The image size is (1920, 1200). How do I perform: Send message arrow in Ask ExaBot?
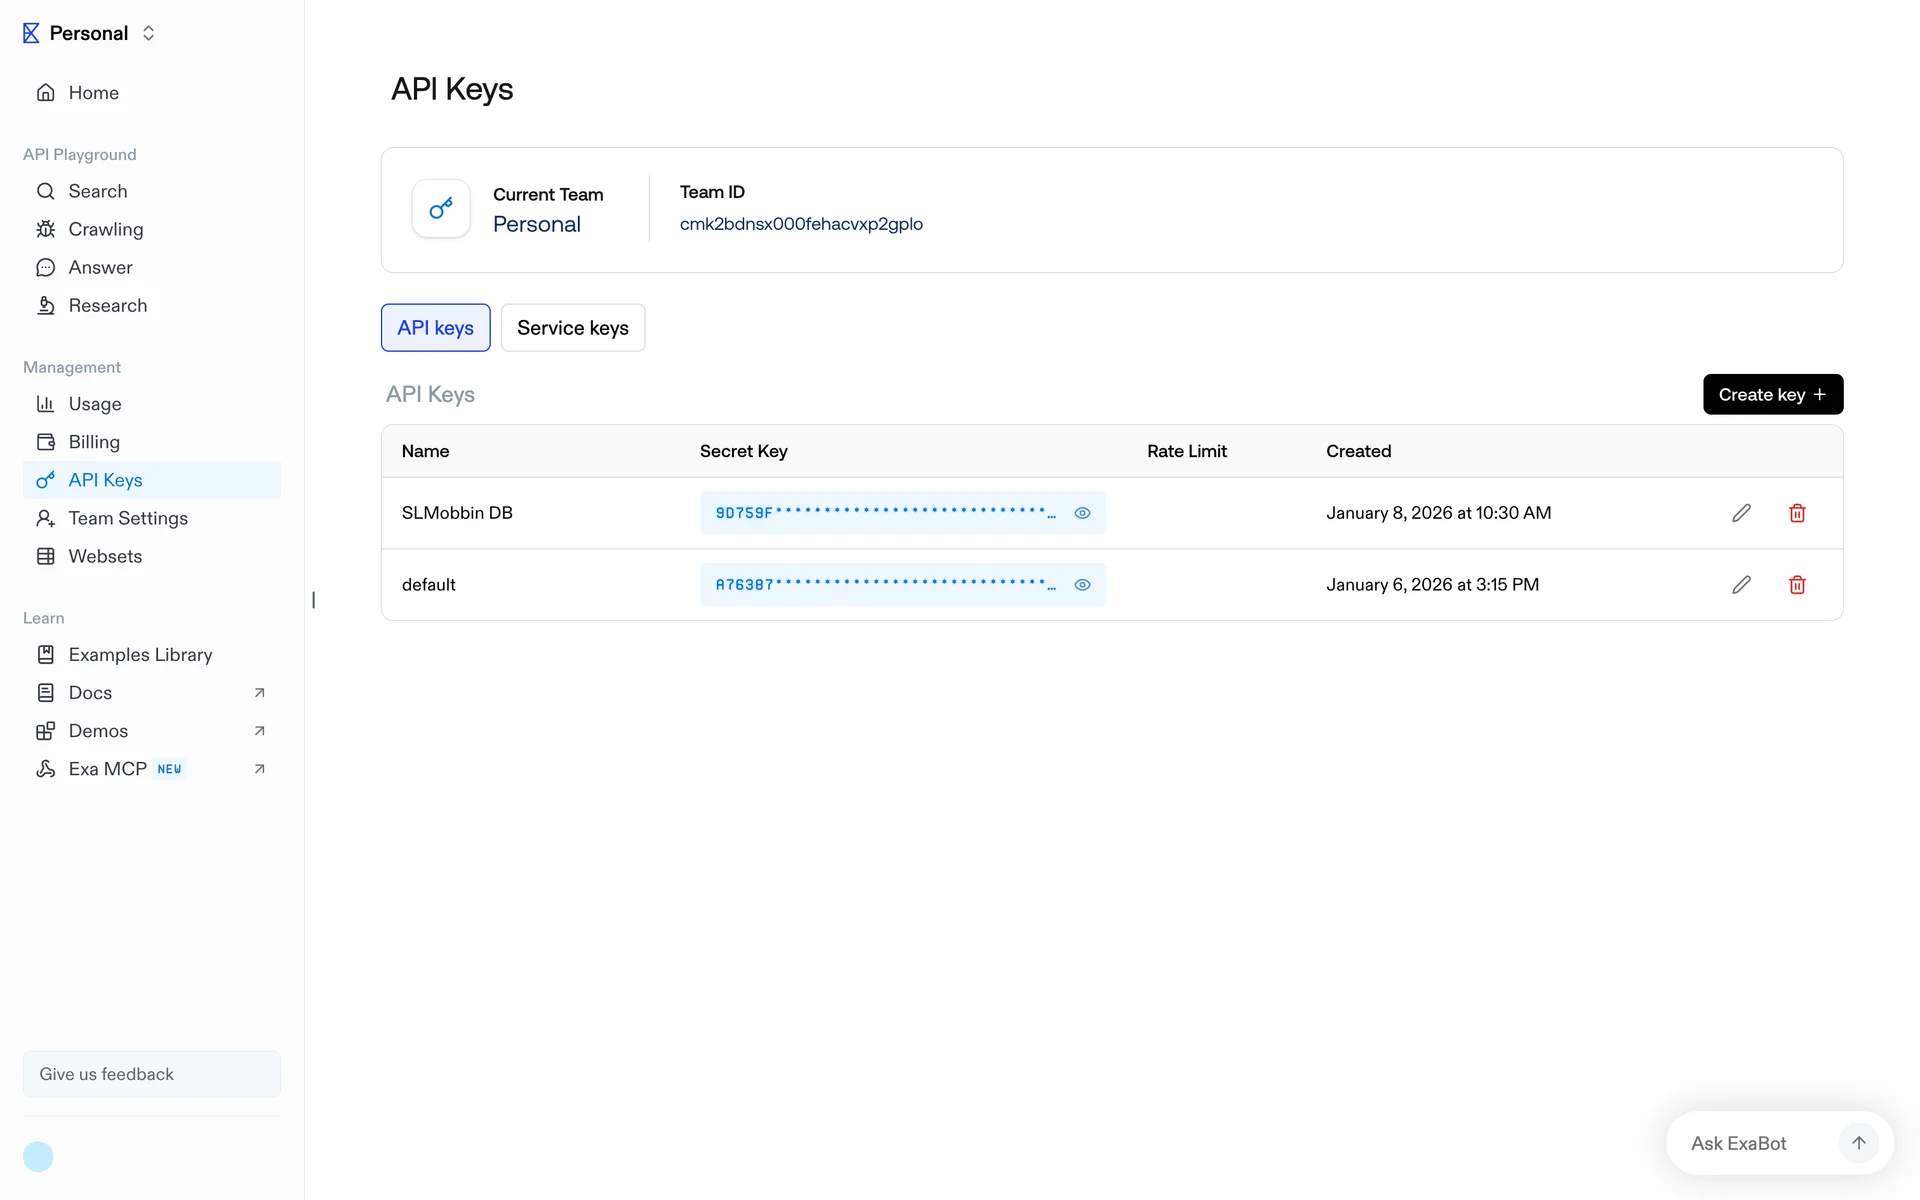(1858, 1143)
